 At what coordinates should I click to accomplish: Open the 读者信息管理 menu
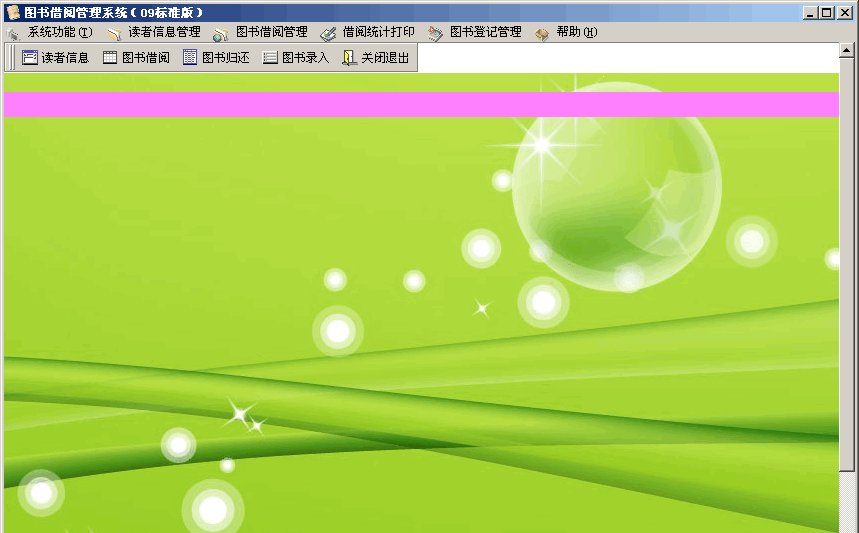(164, 32)
